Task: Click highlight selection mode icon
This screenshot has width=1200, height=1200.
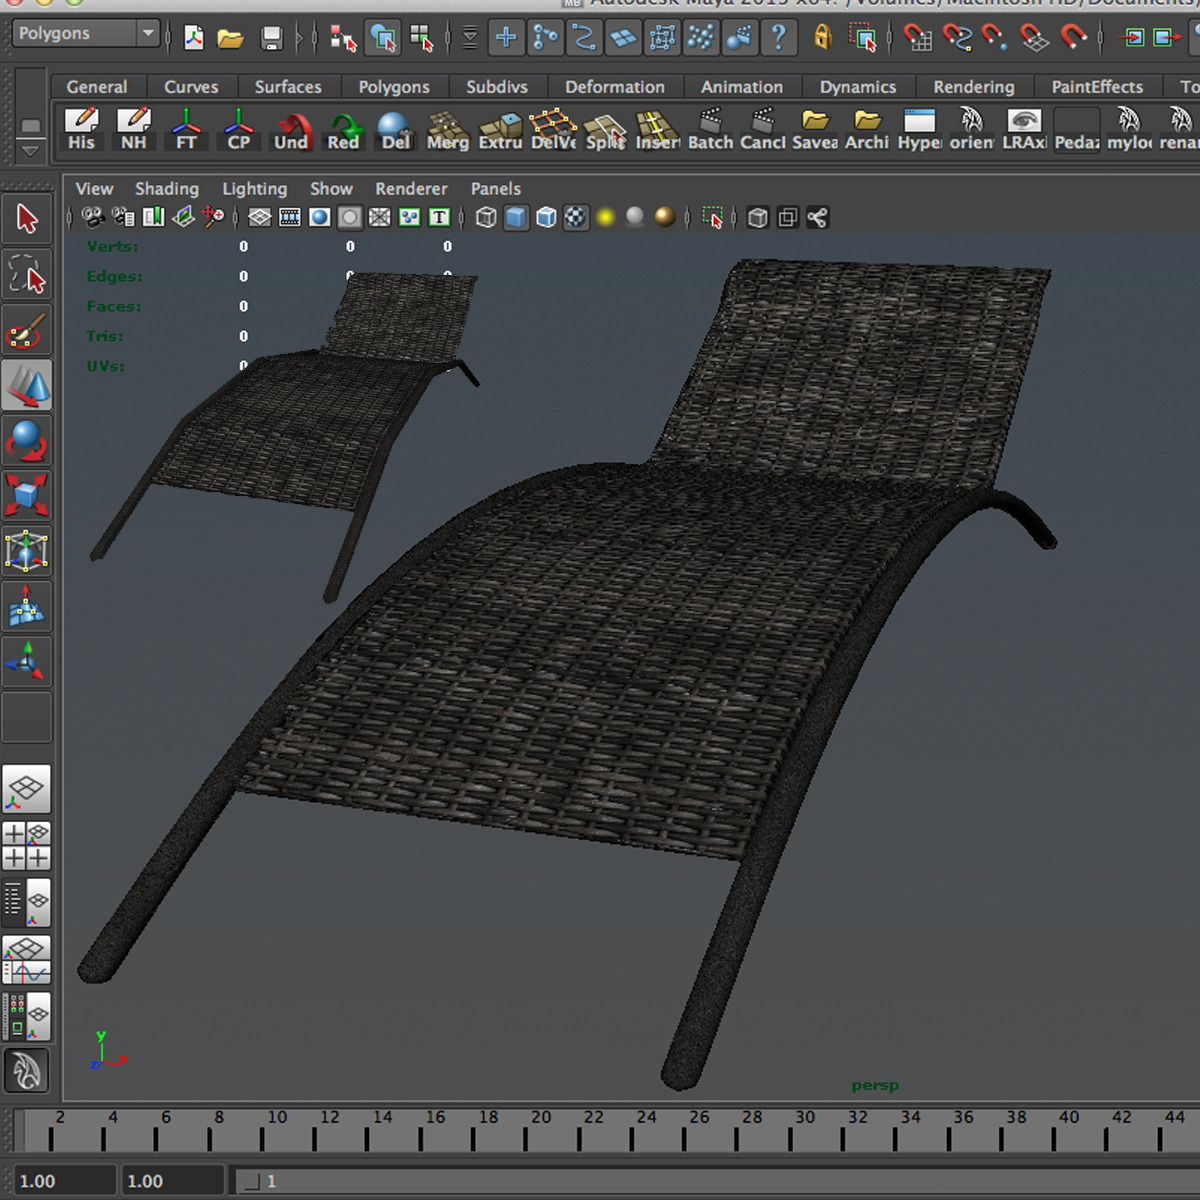Action: (x=862, y=38)
